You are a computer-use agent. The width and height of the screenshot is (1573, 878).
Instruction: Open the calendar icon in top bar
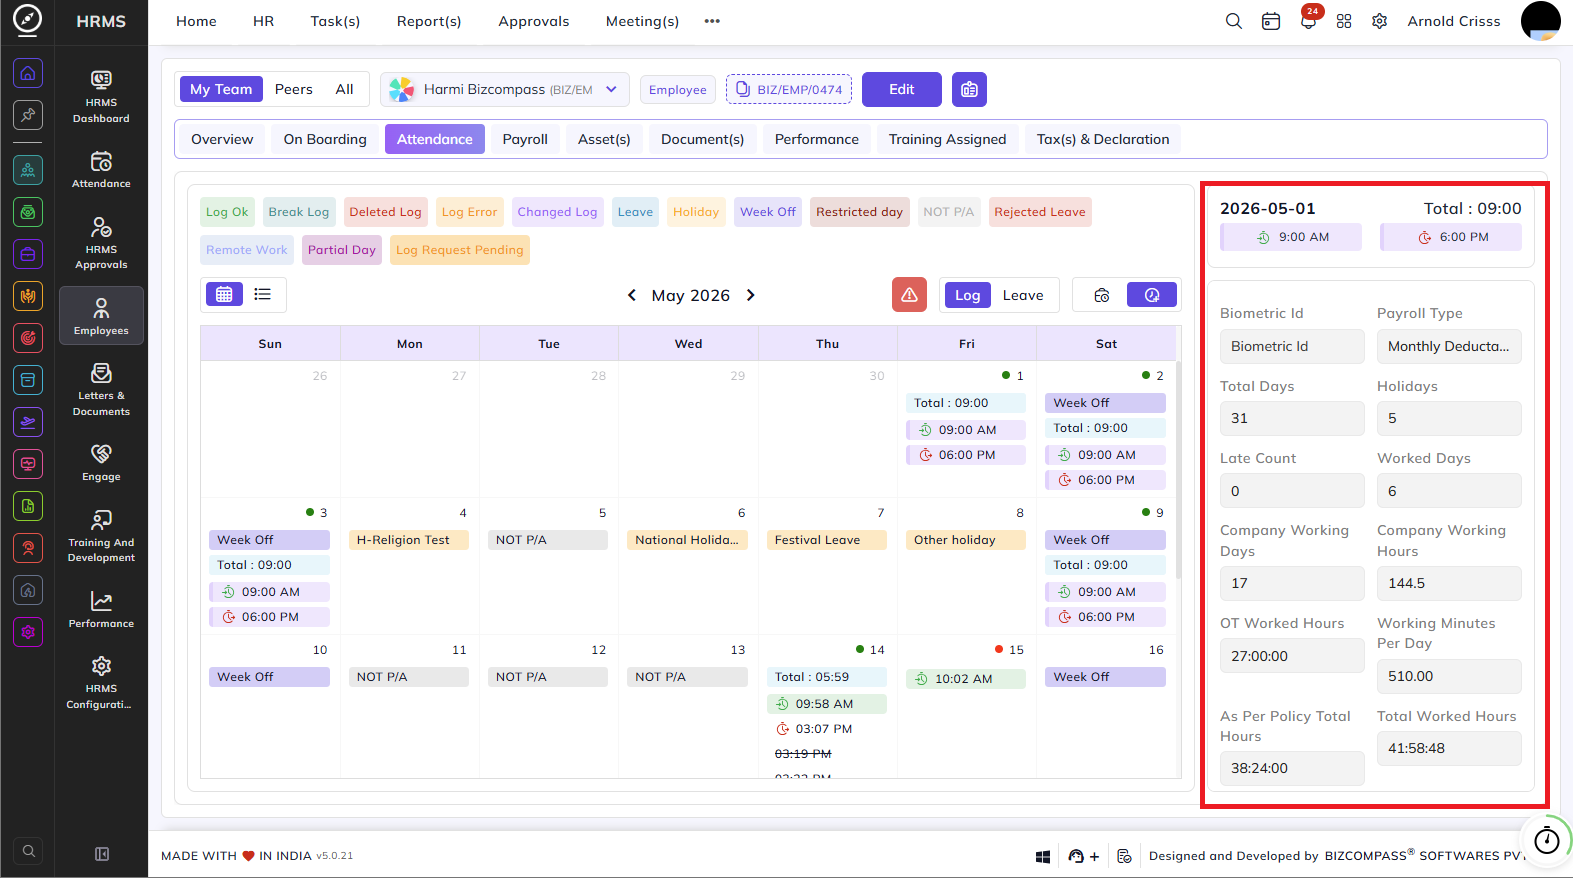[1271, 21]
